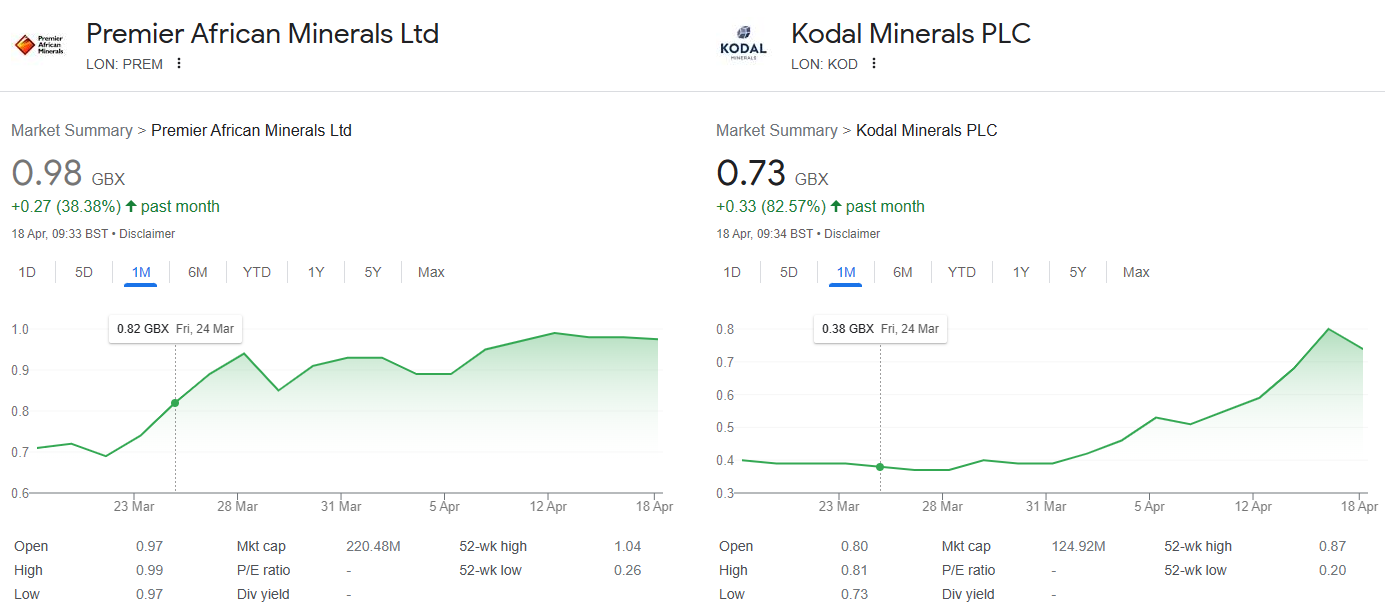Select the 1D range for Premier African Minerals
This screenshot has width=1385, height=615.
click(27, 272)
